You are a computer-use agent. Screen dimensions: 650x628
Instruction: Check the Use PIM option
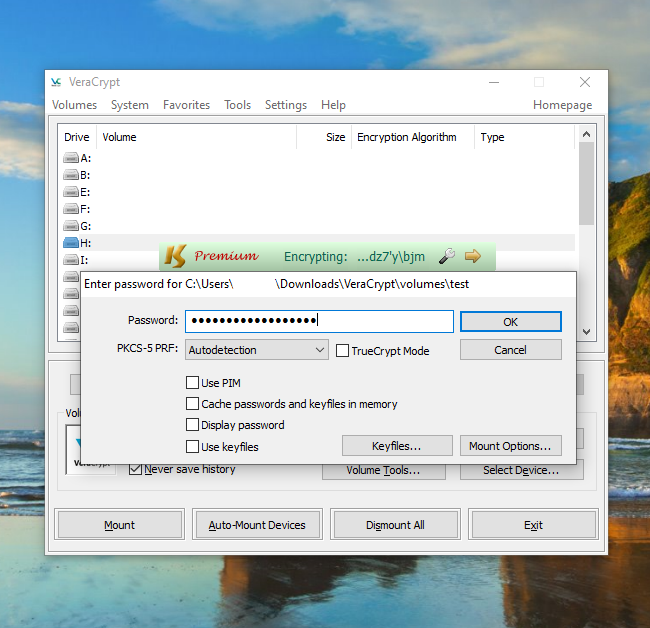point(192,383)
